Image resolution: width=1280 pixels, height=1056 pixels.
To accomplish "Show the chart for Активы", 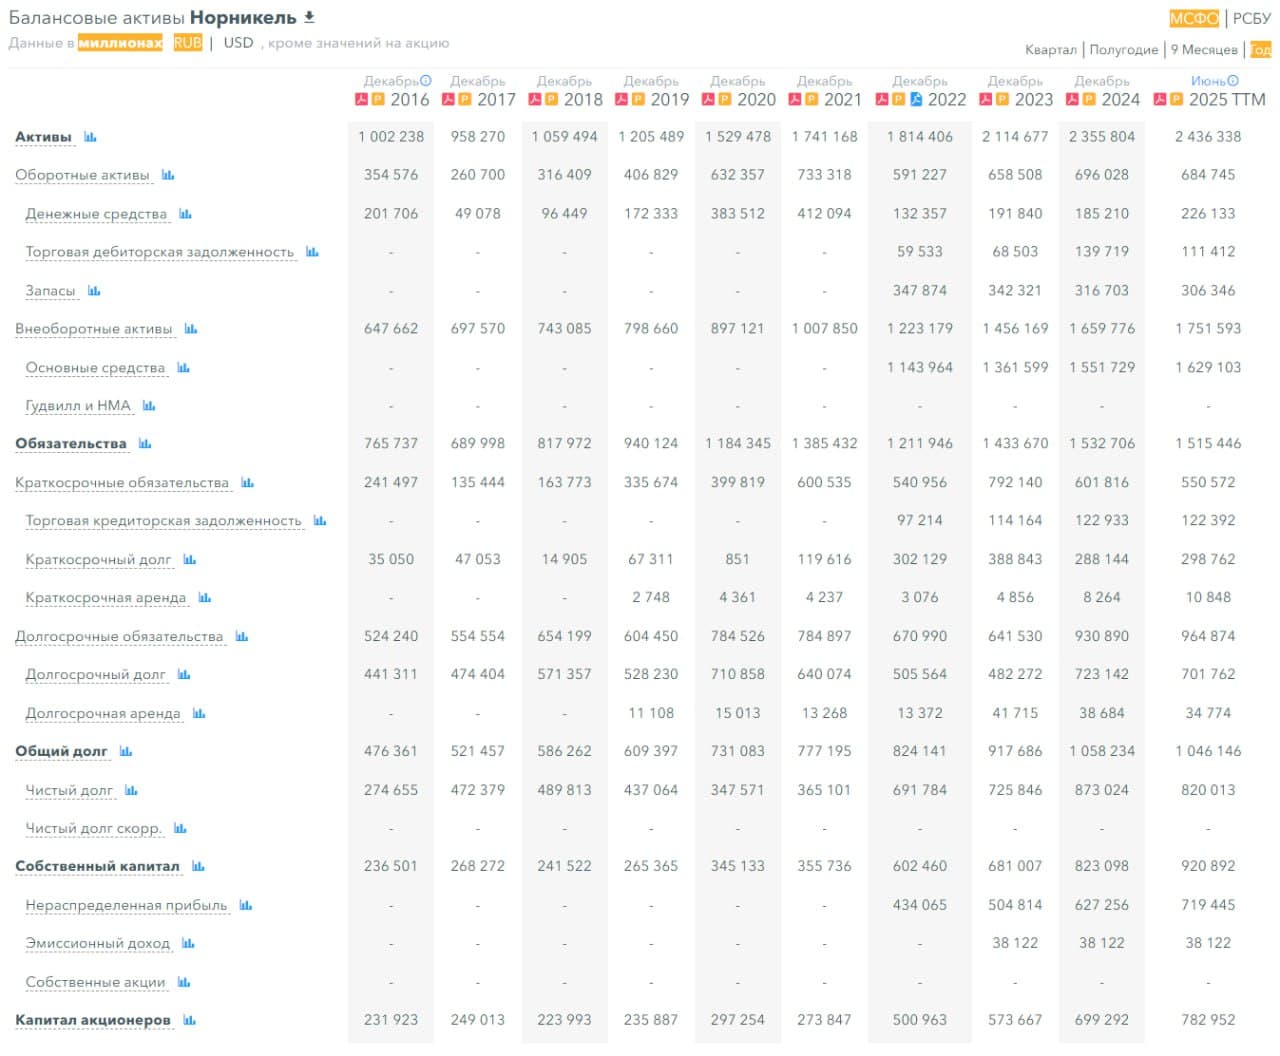I will coord(90,137).
